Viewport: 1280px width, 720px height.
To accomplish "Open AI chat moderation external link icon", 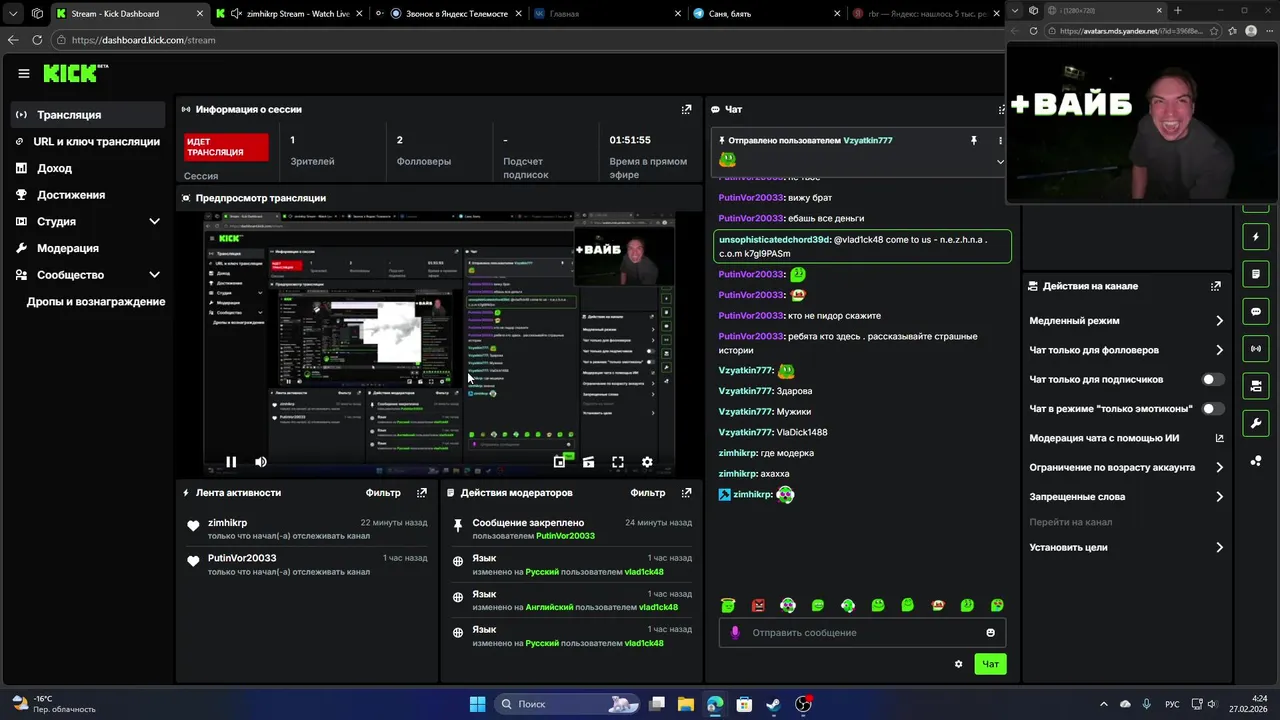I will 1219,438.
